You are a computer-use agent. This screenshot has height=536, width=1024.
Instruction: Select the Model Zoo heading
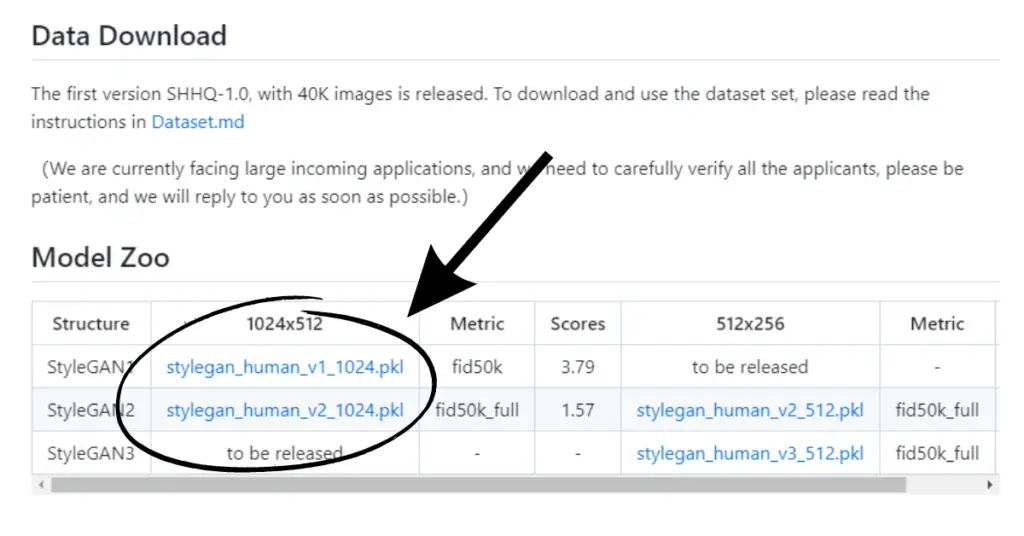(101, 257)
